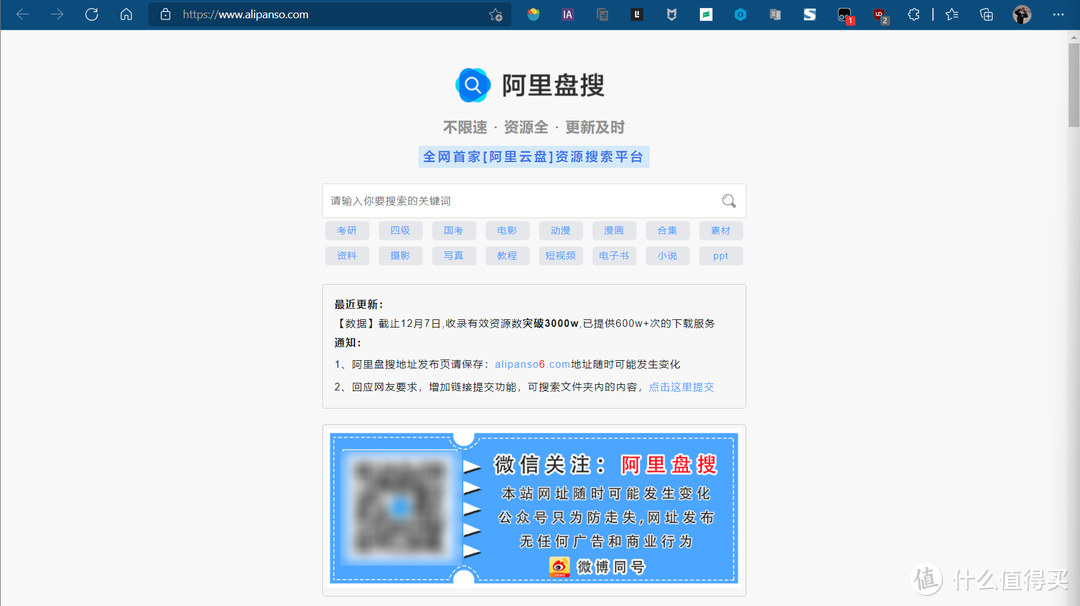This screenshot has height=606, width=1080.
Task: Open the browser home page icon
Action: click(126, 14)
